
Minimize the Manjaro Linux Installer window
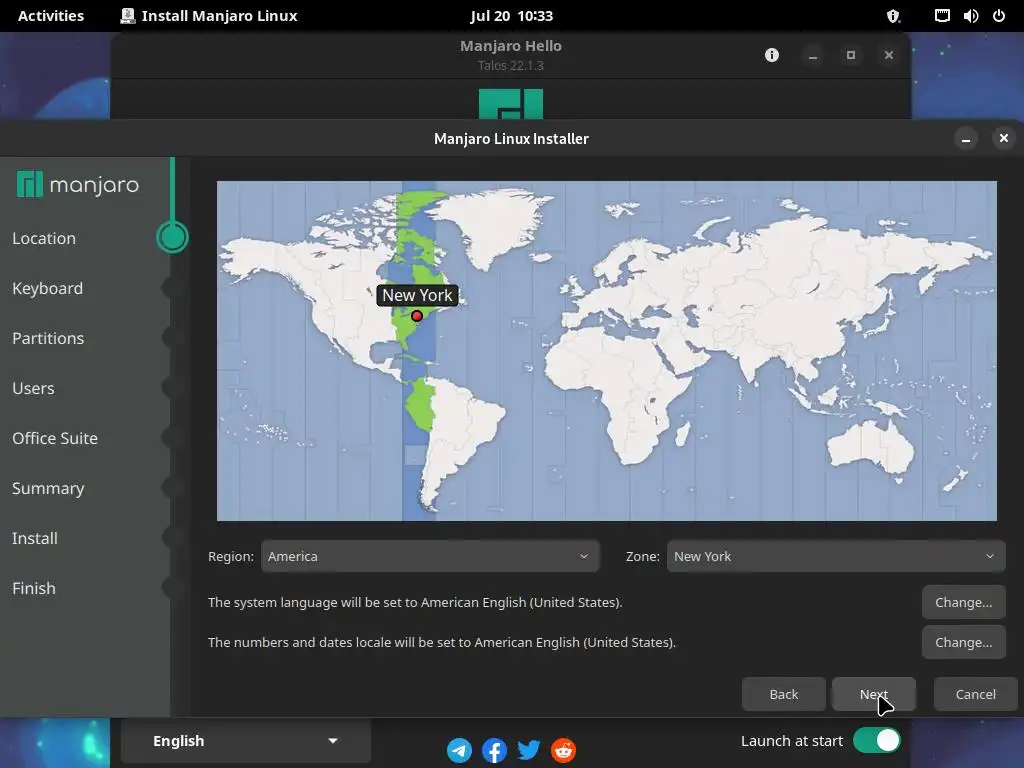(x=965, y=138)
